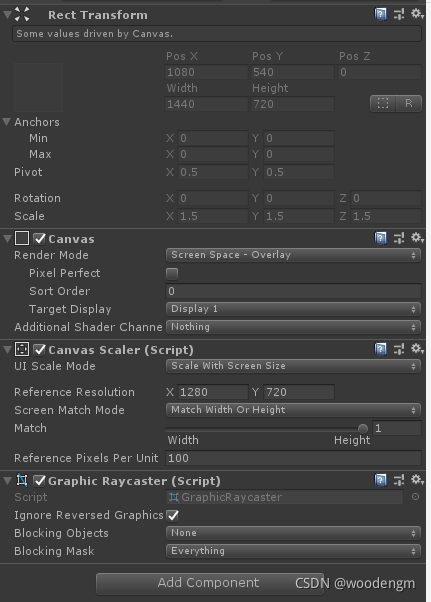This screenshot has width=431, height=602.
Task: Open the Screen Match Mode dropdown
Action: [x=294, y=410]
